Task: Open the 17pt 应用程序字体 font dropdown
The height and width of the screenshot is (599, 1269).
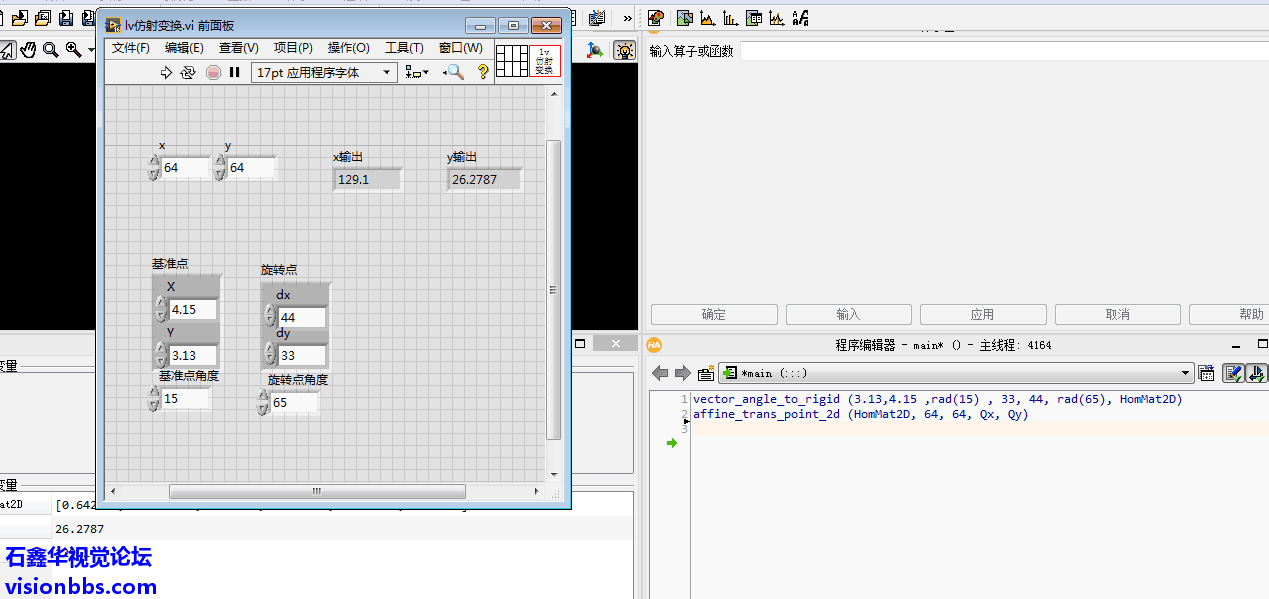Action: tap(324, 72)
